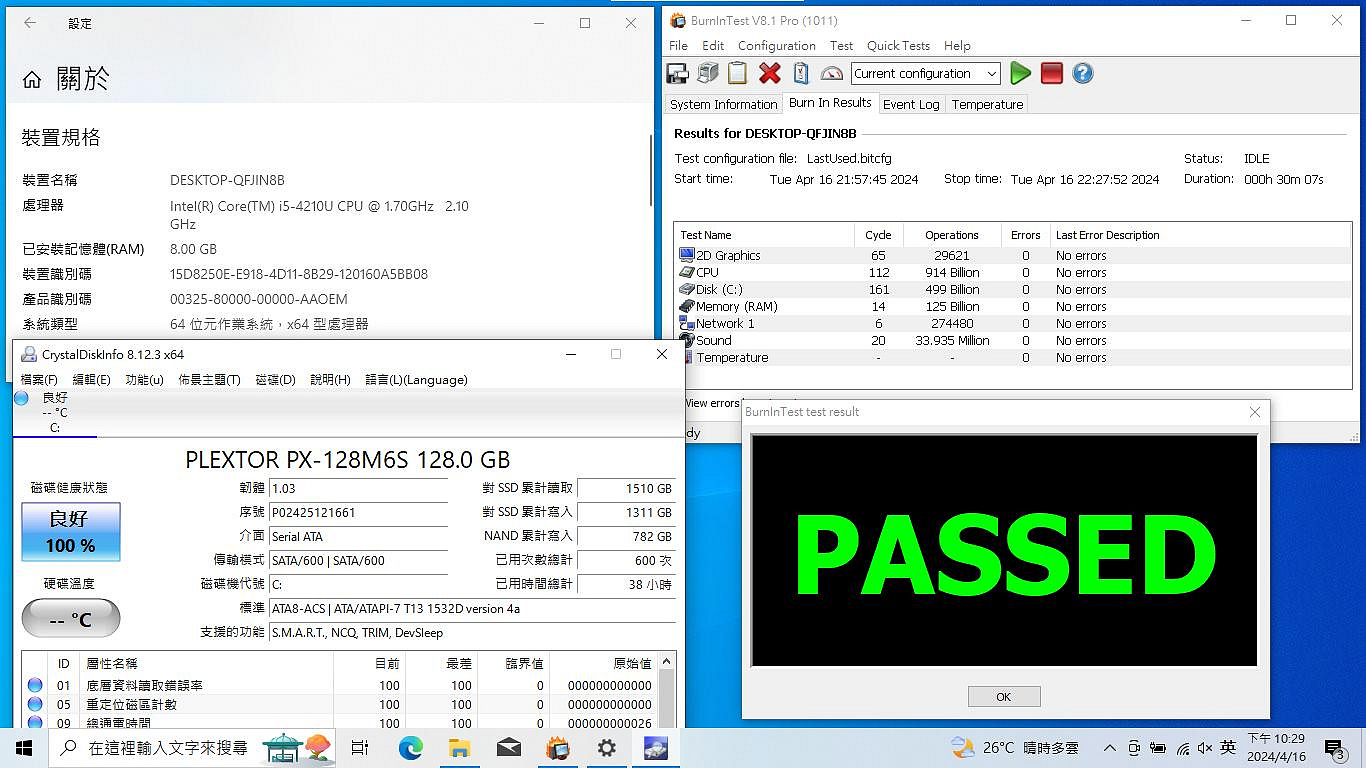
Task: Switch to the Event Log tab
Action: [x=911, y=104]
